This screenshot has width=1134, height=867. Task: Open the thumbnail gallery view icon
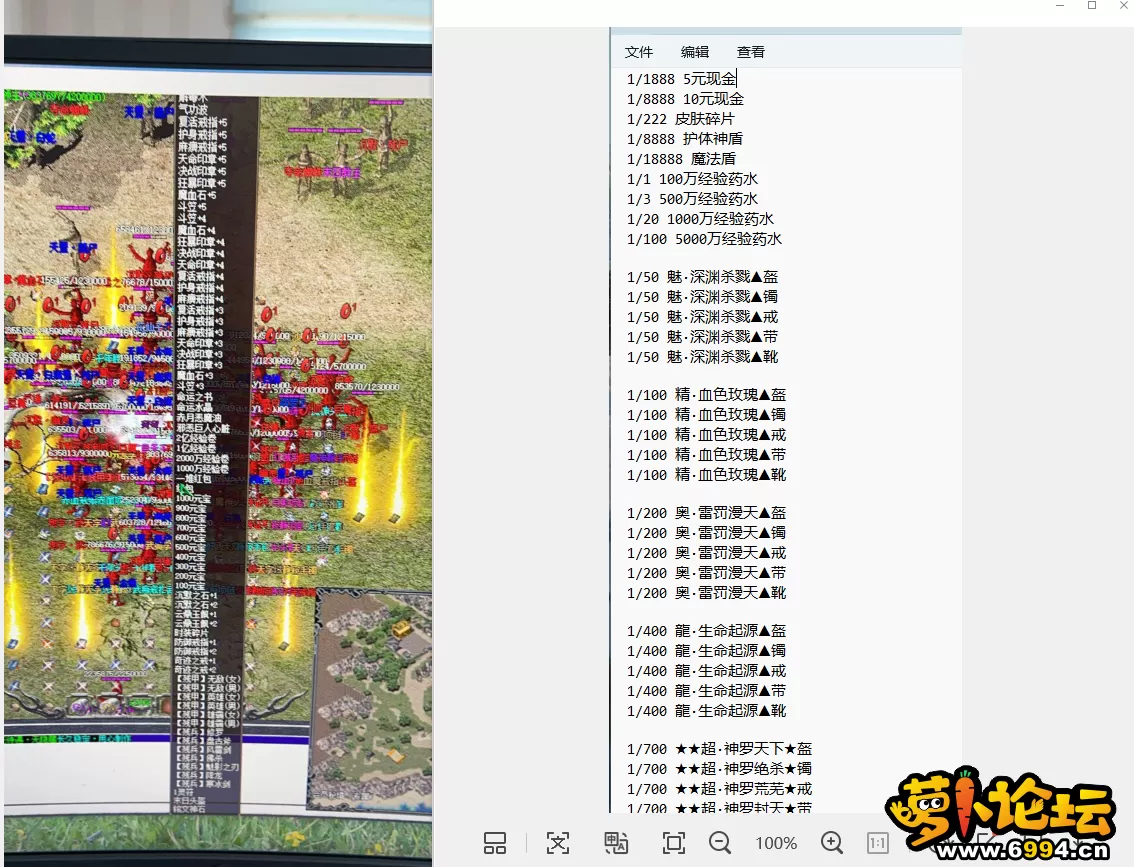(x=495, y=842)
